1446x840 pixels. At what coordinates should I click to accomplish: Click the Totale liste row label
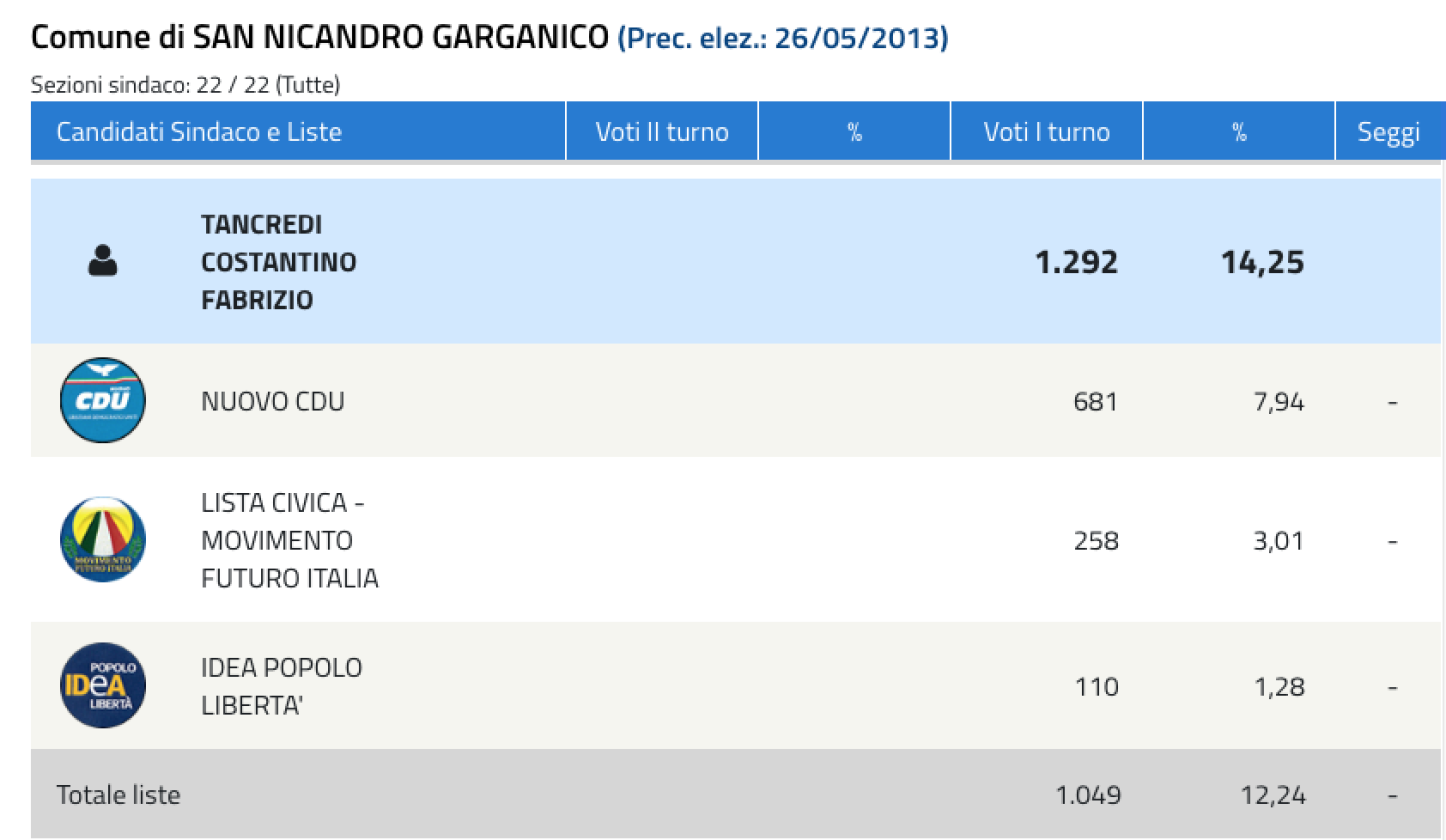[119, 796]
